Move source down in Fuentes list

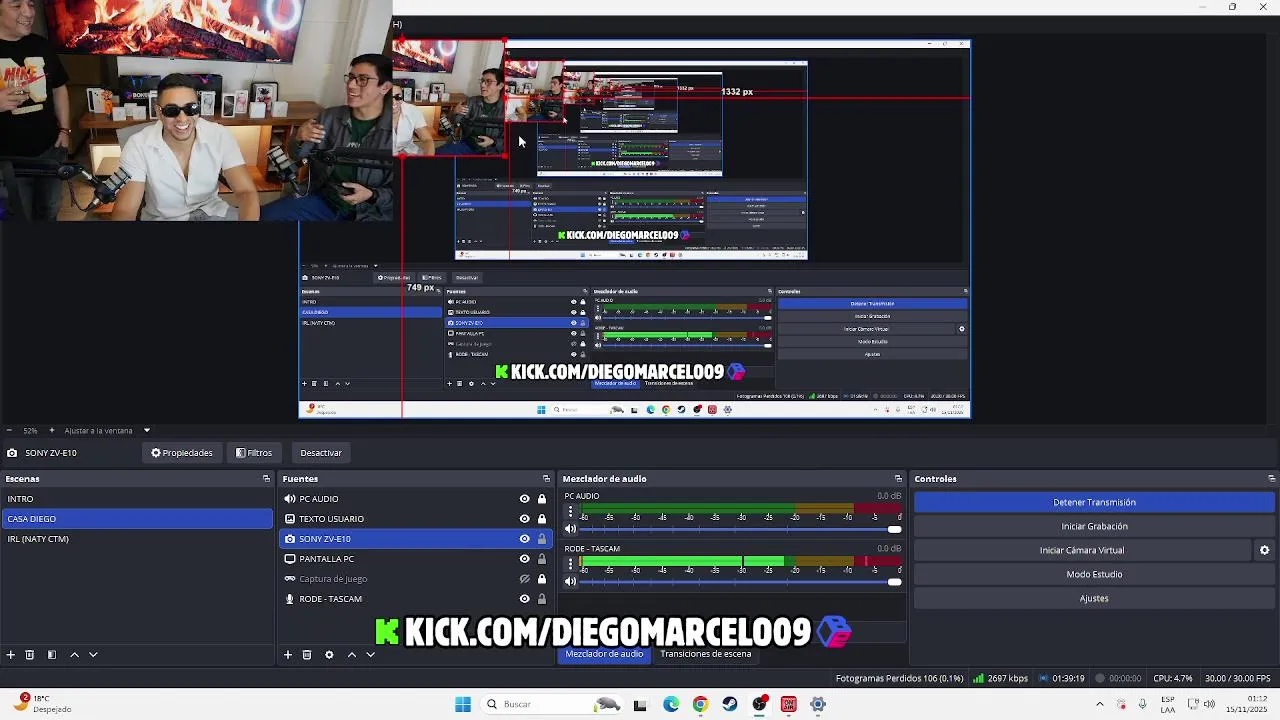pos(370,654)
